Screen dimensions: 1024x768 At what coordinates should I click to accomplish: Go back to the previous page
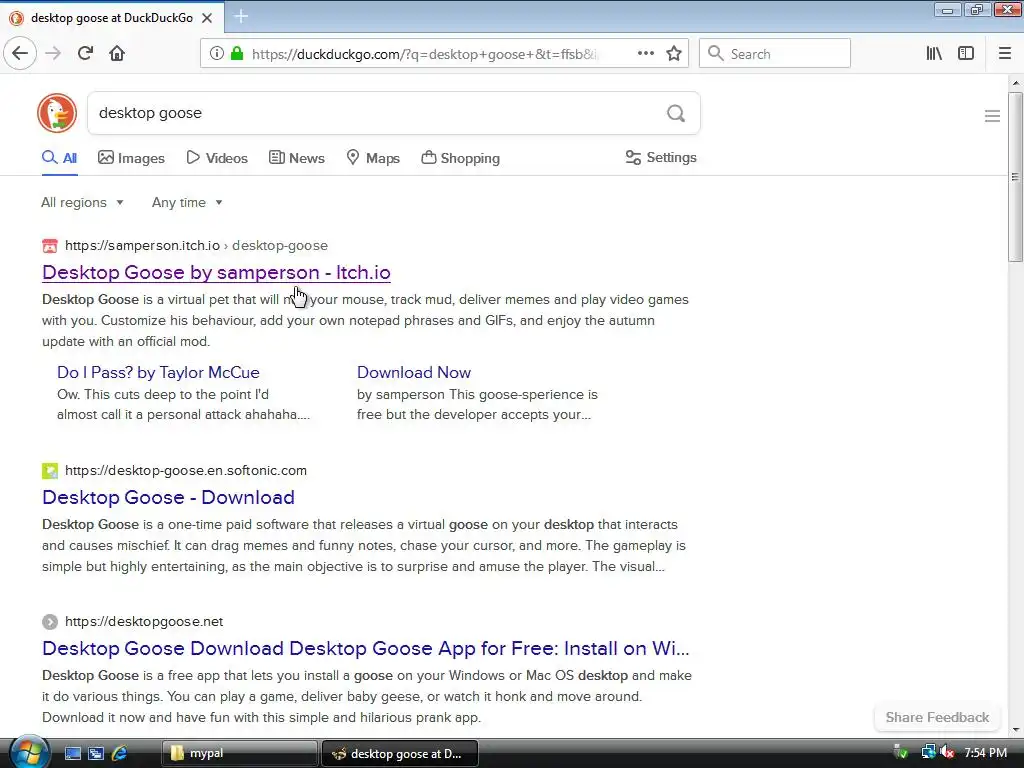pos(20,53)
